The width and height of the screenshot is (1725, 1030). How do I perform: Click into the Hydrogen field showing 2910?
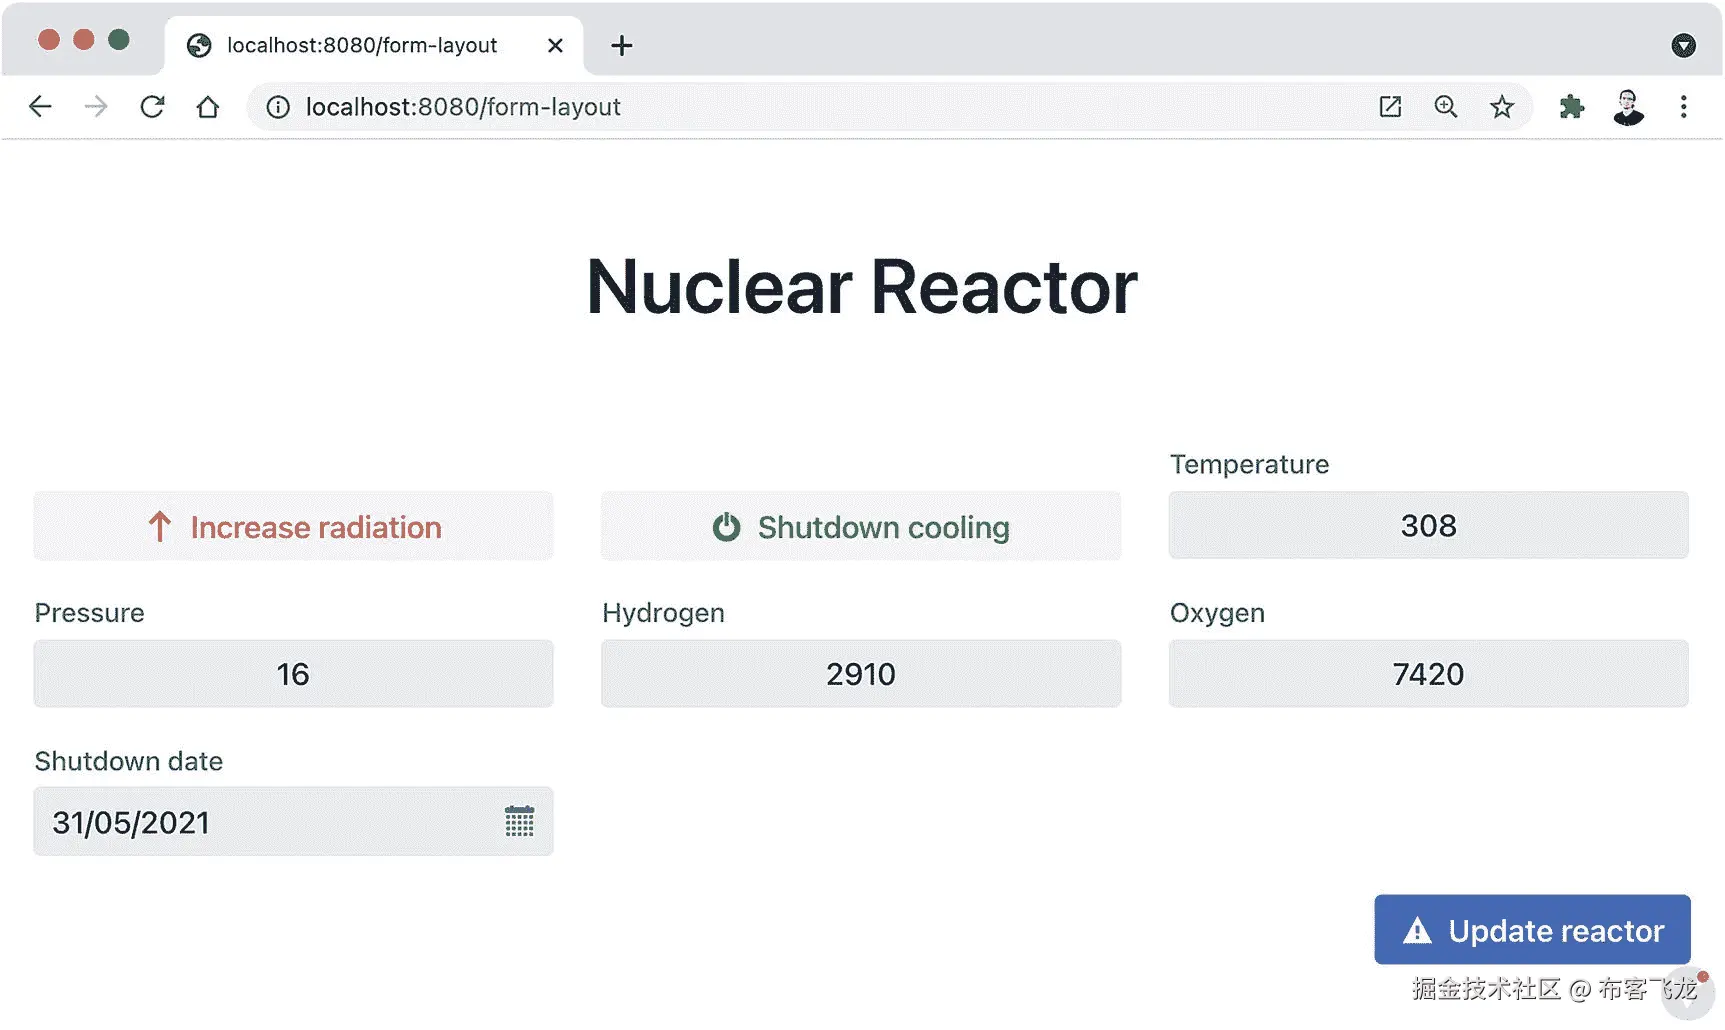pos(861,674)
